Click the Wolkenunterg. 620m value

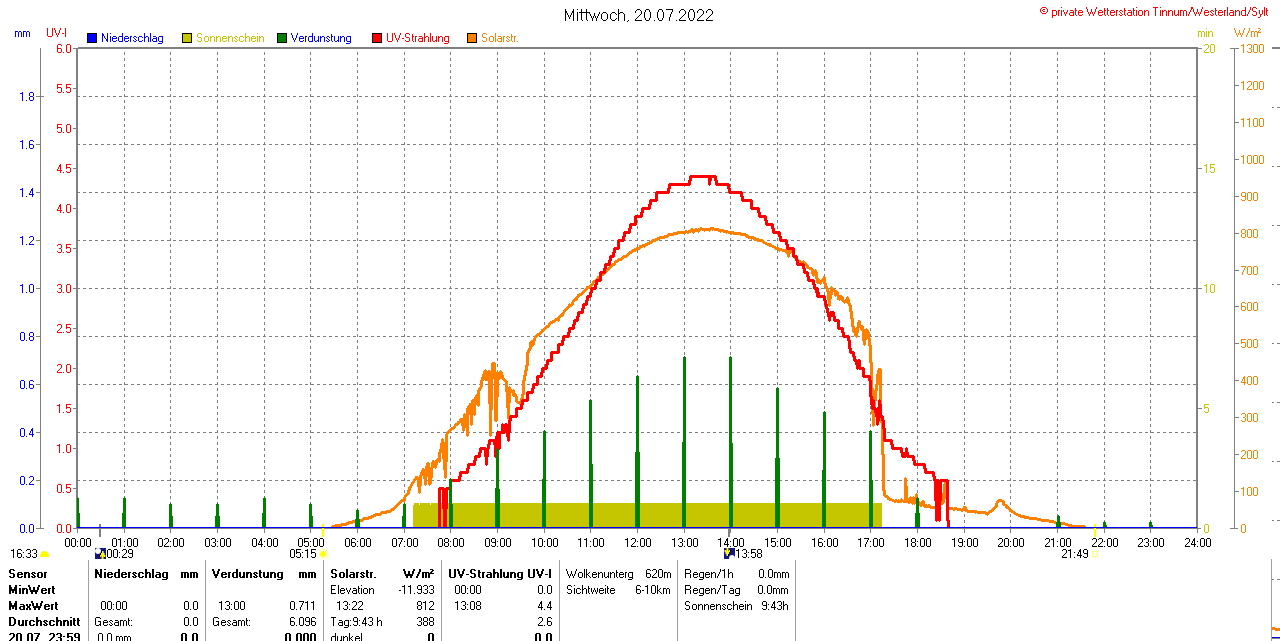coord(658,574)
